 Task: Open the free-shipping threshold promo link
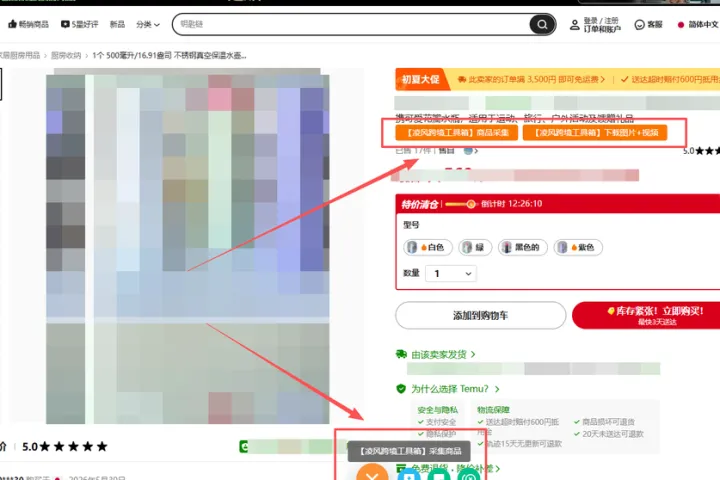[x=532, y=79]
